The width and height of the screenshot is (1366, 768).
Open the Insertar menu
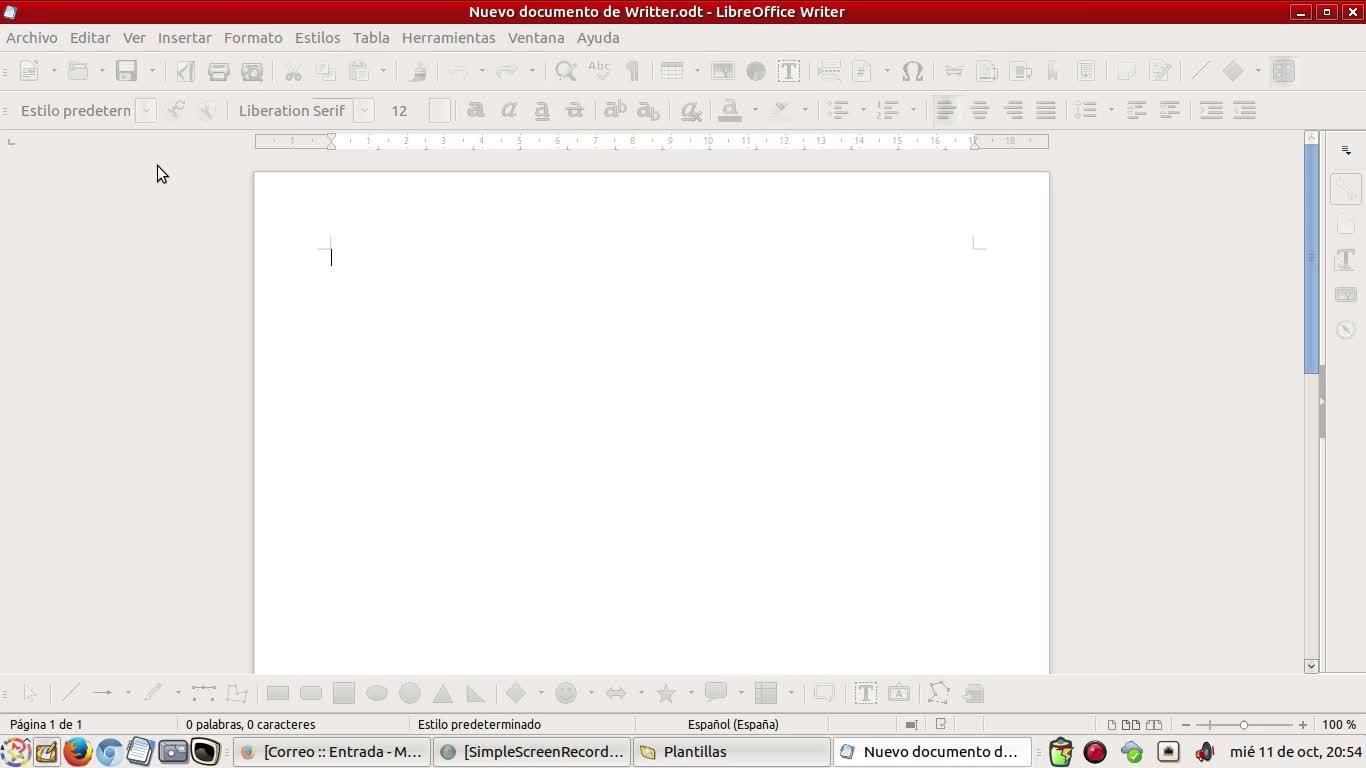[x=185, y=37]
